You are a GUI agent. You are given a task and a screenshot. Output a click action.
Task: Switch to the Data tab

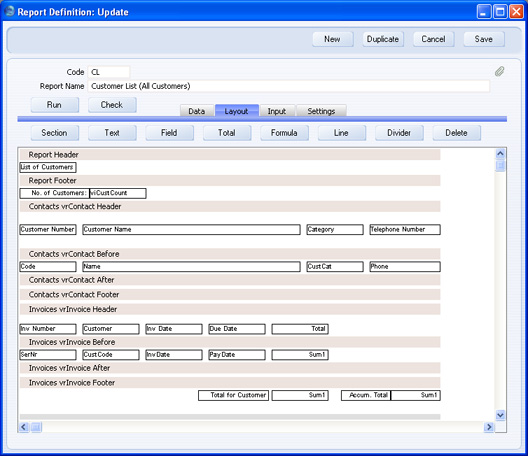click(x=197, y=111)
